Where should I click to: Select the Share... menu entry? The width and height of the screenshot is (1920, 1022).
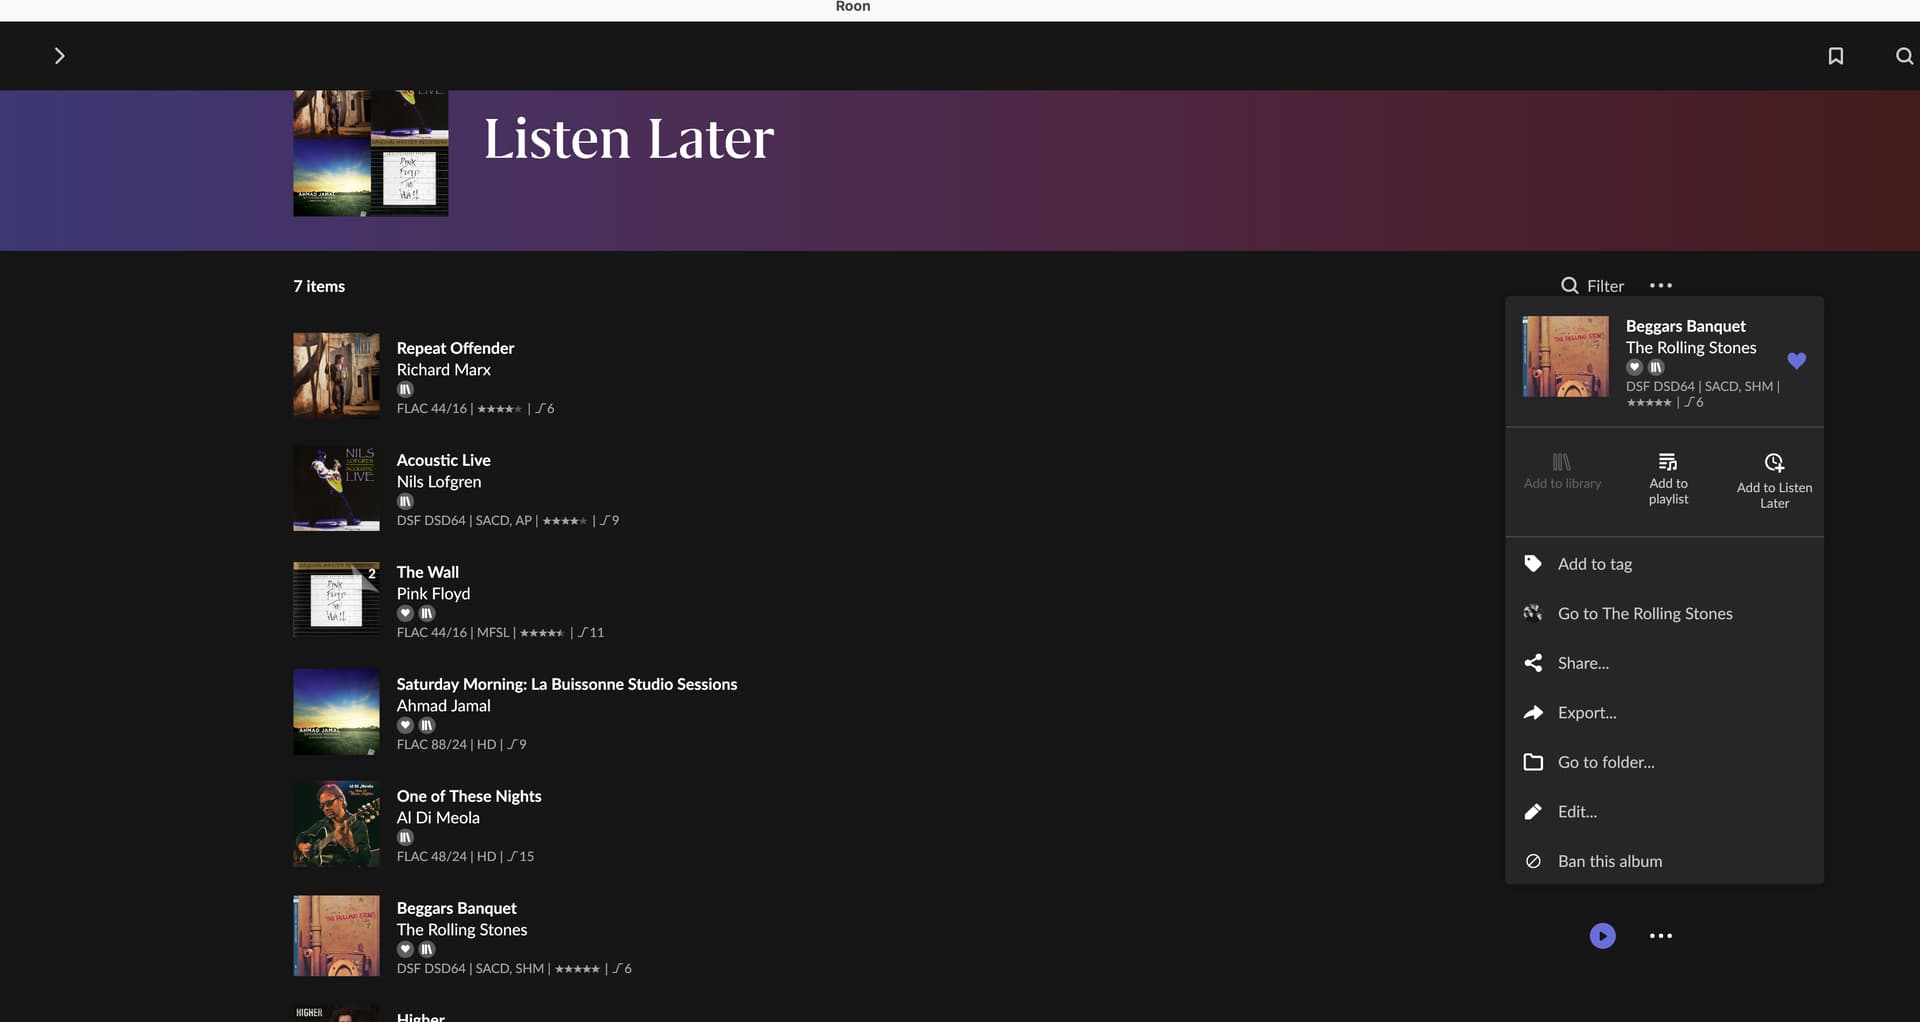pos(1664,663)
